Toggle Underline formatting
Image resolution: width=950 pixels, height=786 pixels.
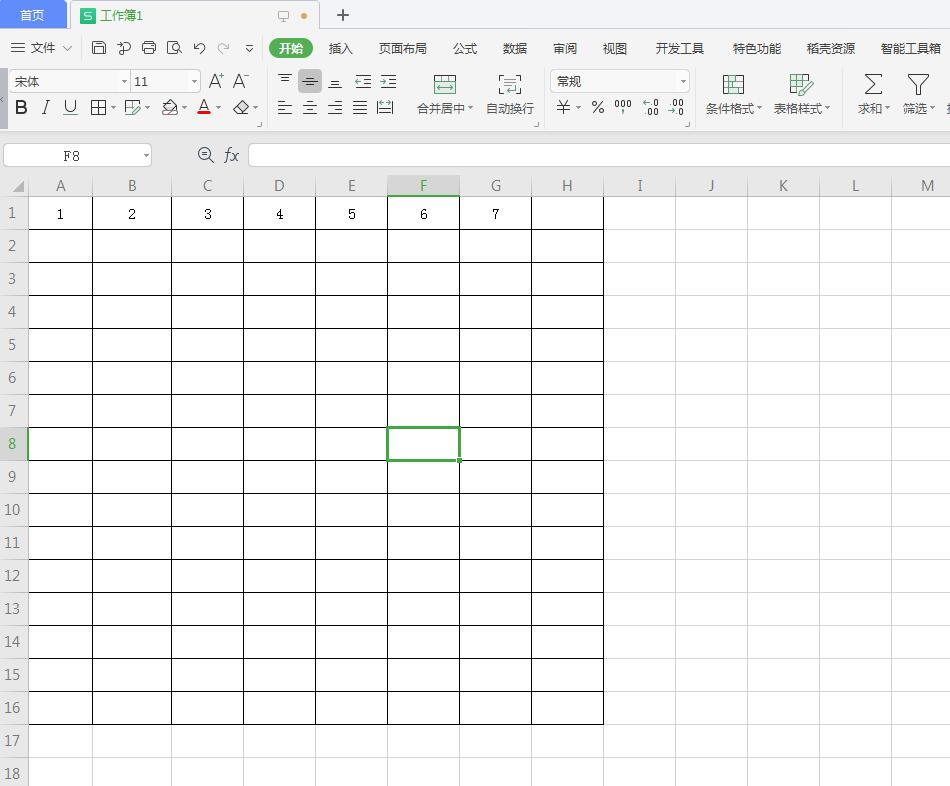tap(70, 107)
